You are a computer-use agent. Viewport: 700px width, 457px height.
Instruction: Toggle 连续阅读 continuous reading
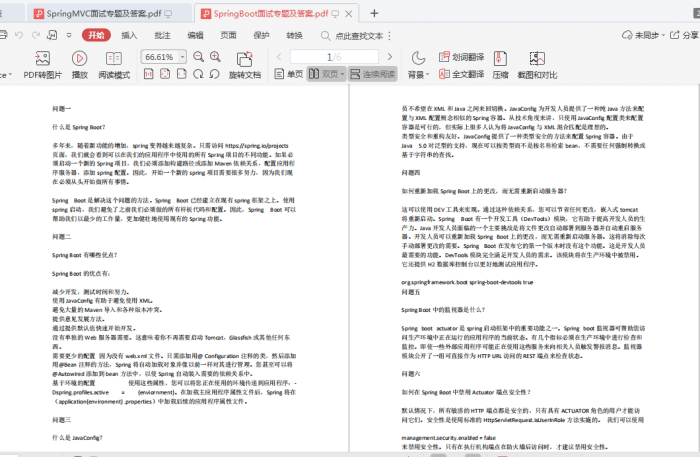pyautogui.click(x=373, y=74)
